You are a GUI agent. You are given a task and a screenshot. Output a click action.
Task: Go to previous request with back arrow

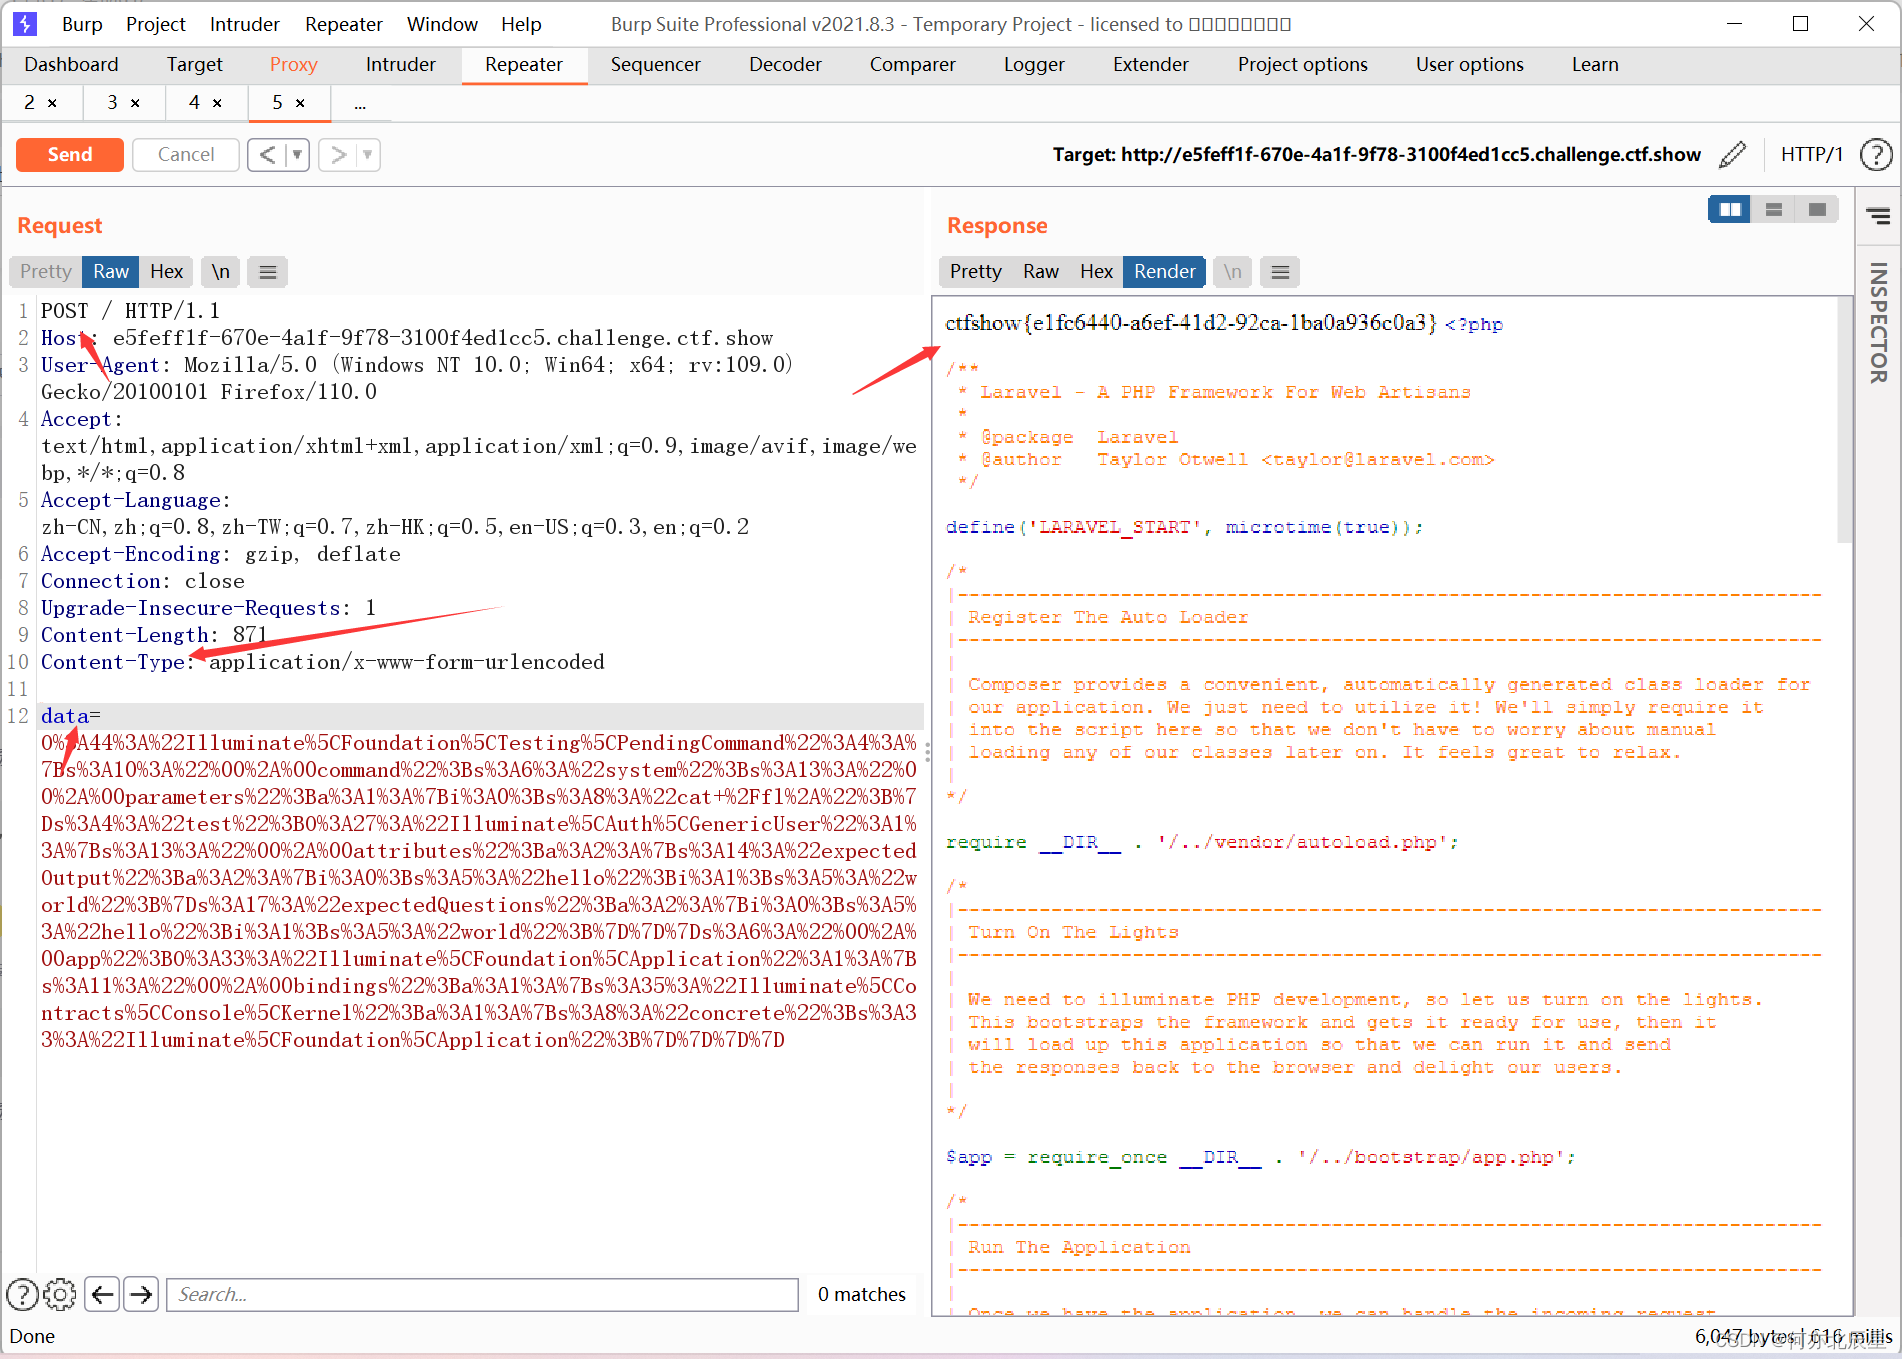(x=267, y=155)
